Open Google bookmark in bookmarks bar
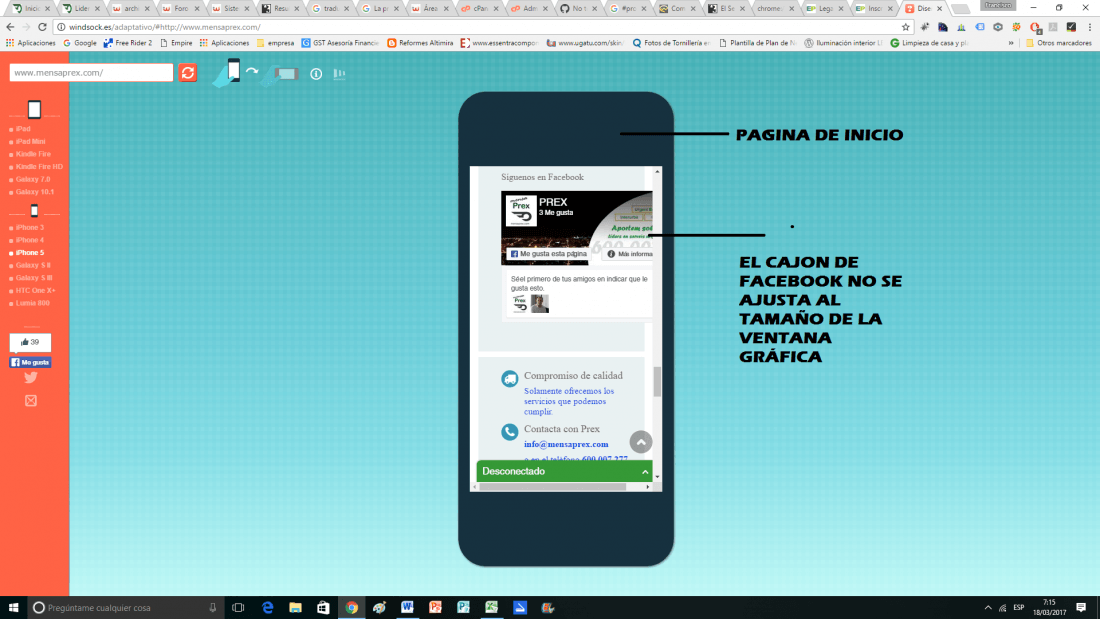 80,43
